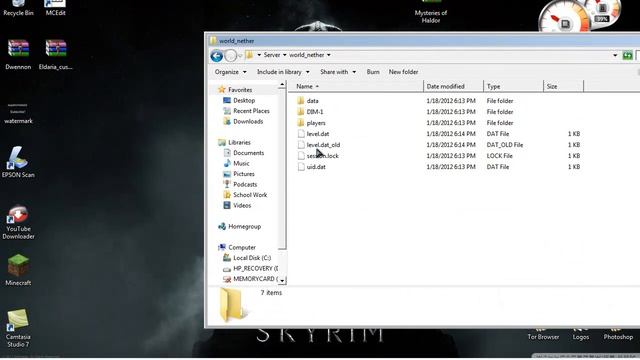This screenshot has height=360, width=640.
Task: Open the EPSON Scan shortcut
Action: [18, 162]
